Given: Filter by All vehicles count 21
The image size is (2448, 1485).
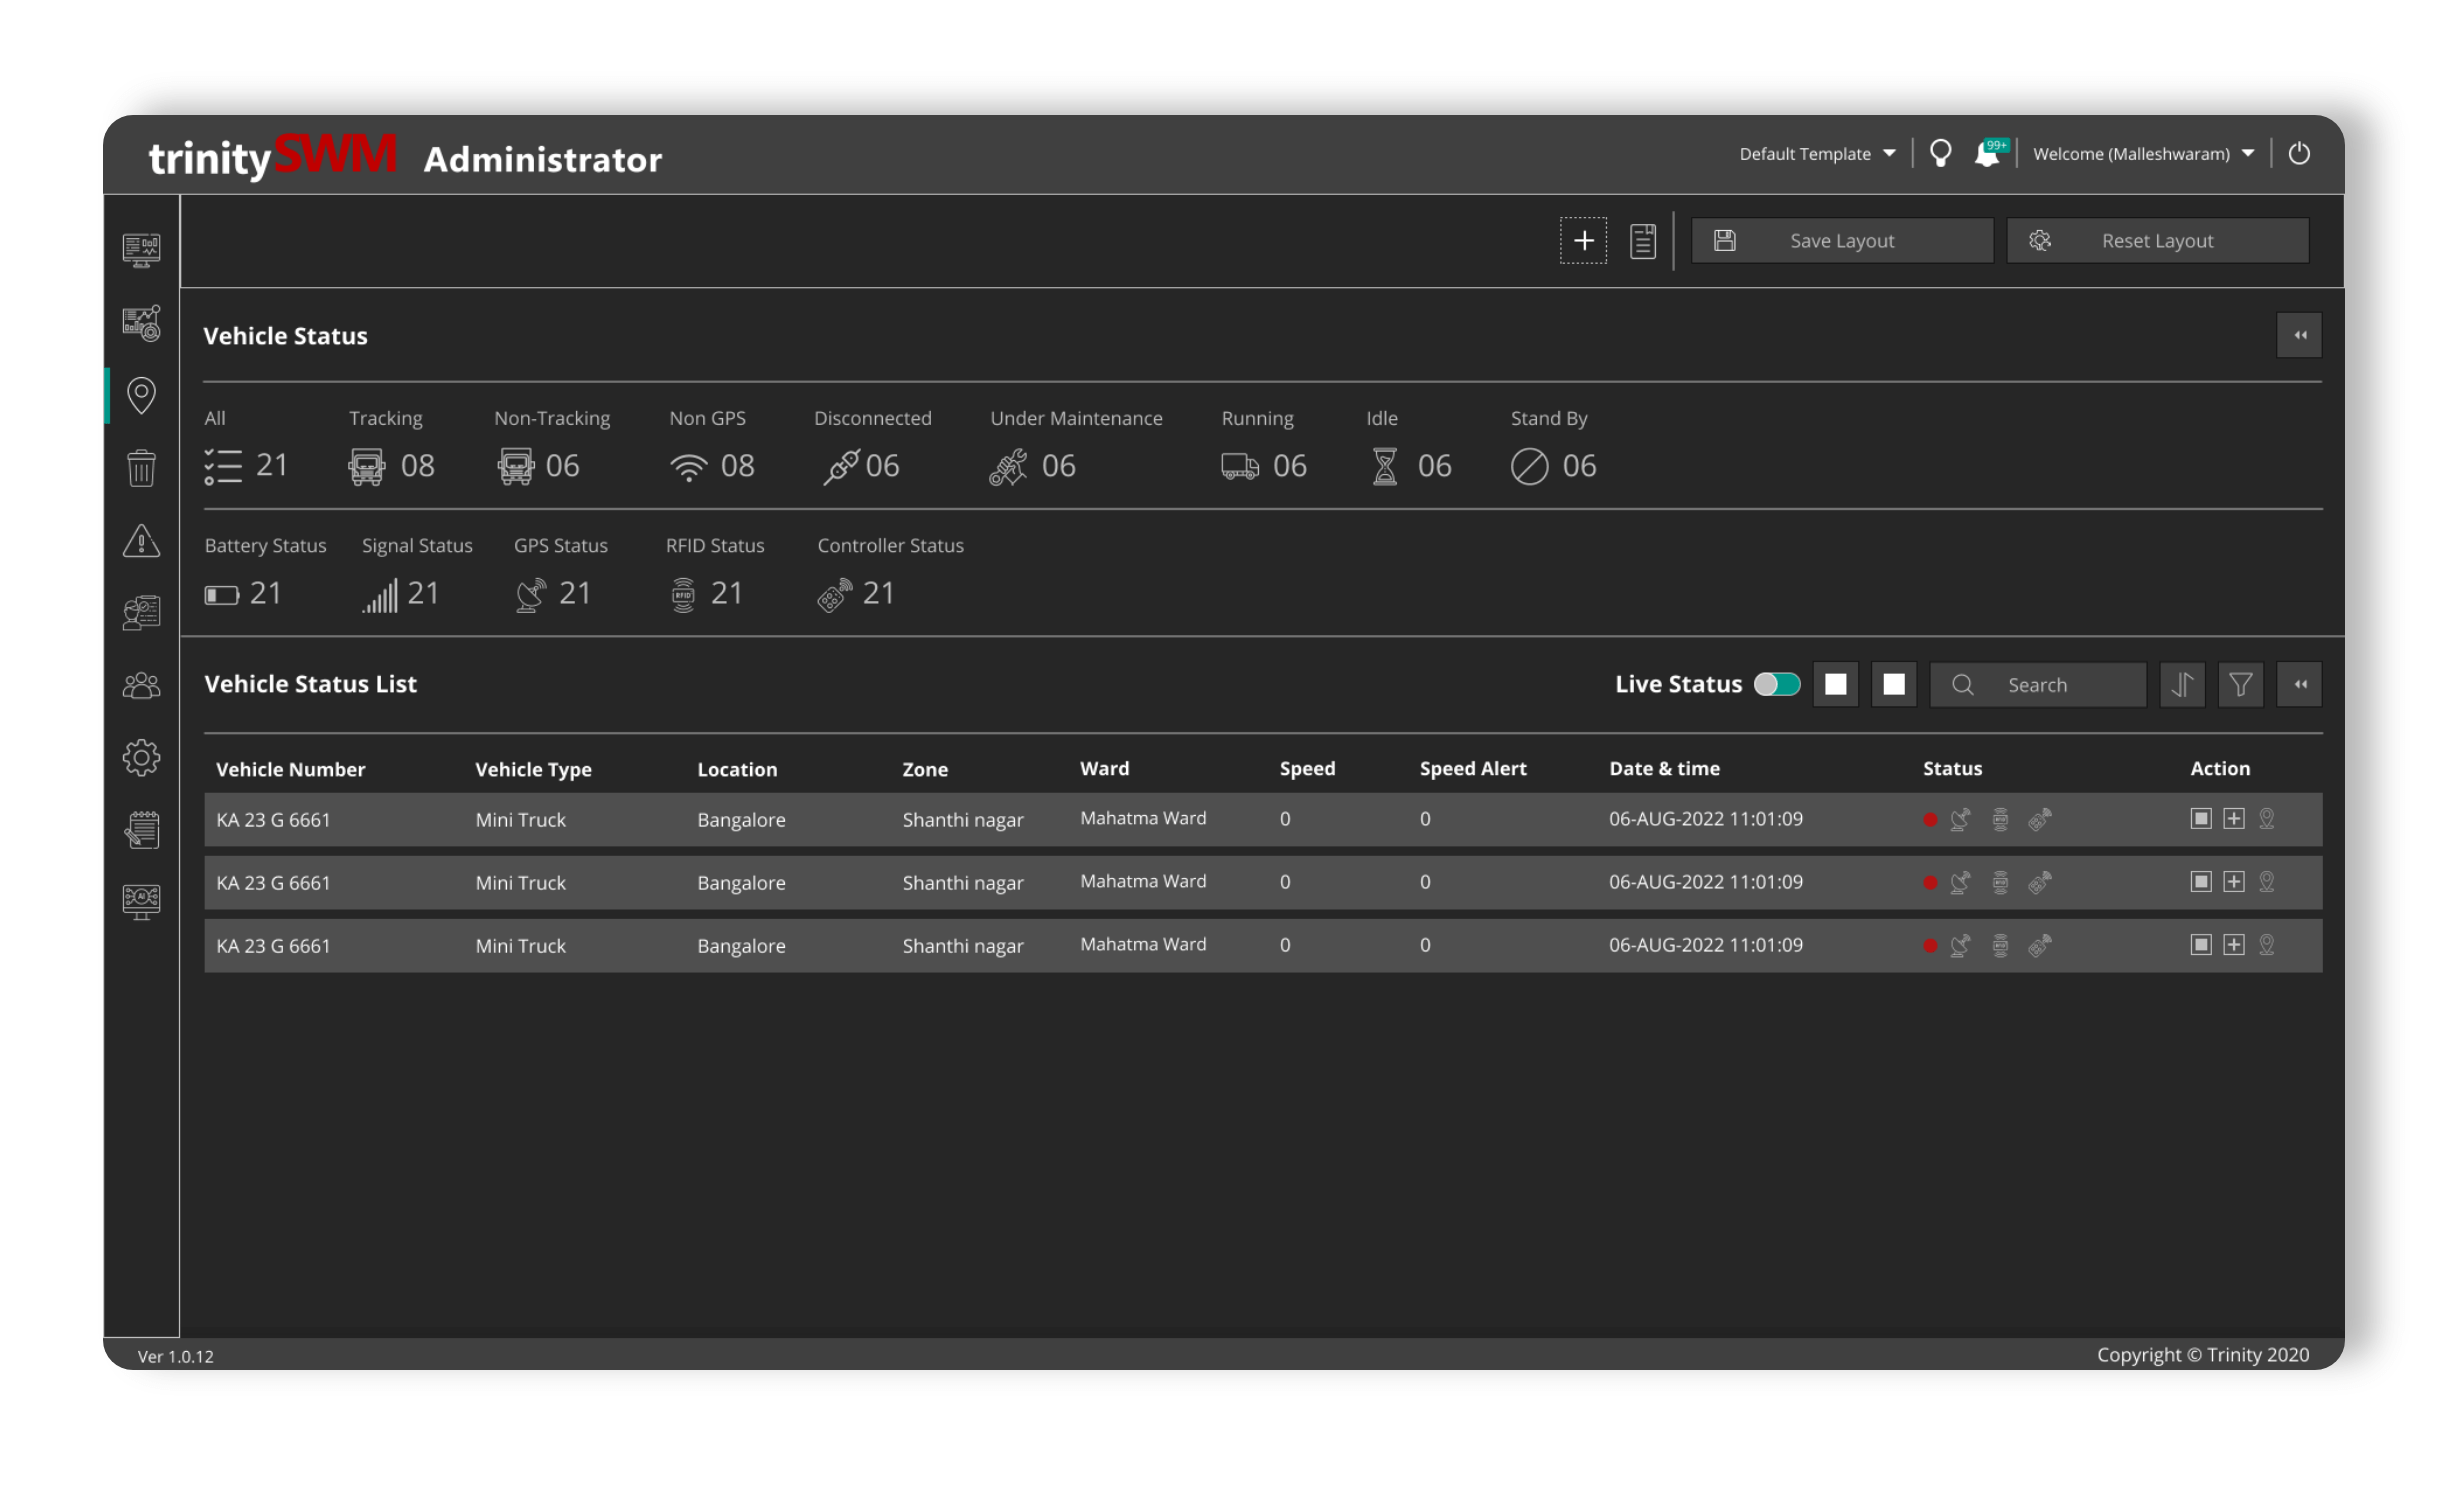Looking at the screenshot, I should pos(246,447).
